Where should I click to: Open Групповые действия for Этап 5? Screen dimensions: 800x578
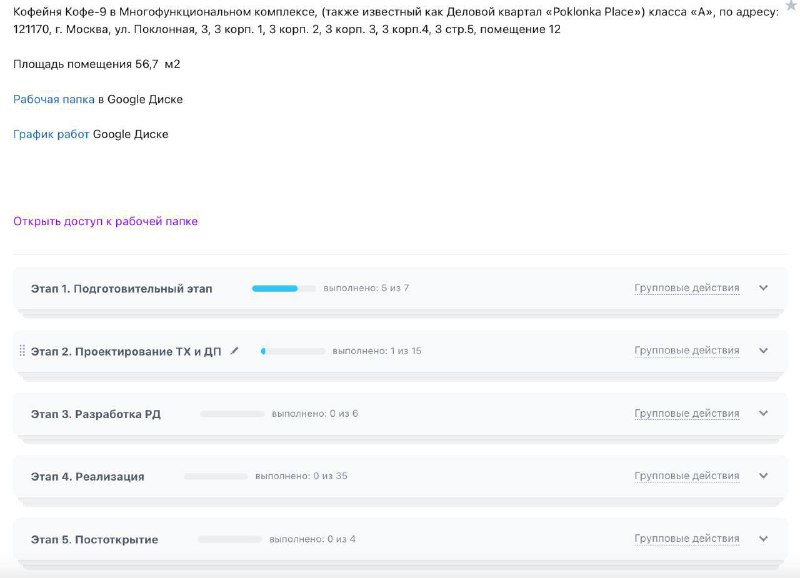(687, 539)
